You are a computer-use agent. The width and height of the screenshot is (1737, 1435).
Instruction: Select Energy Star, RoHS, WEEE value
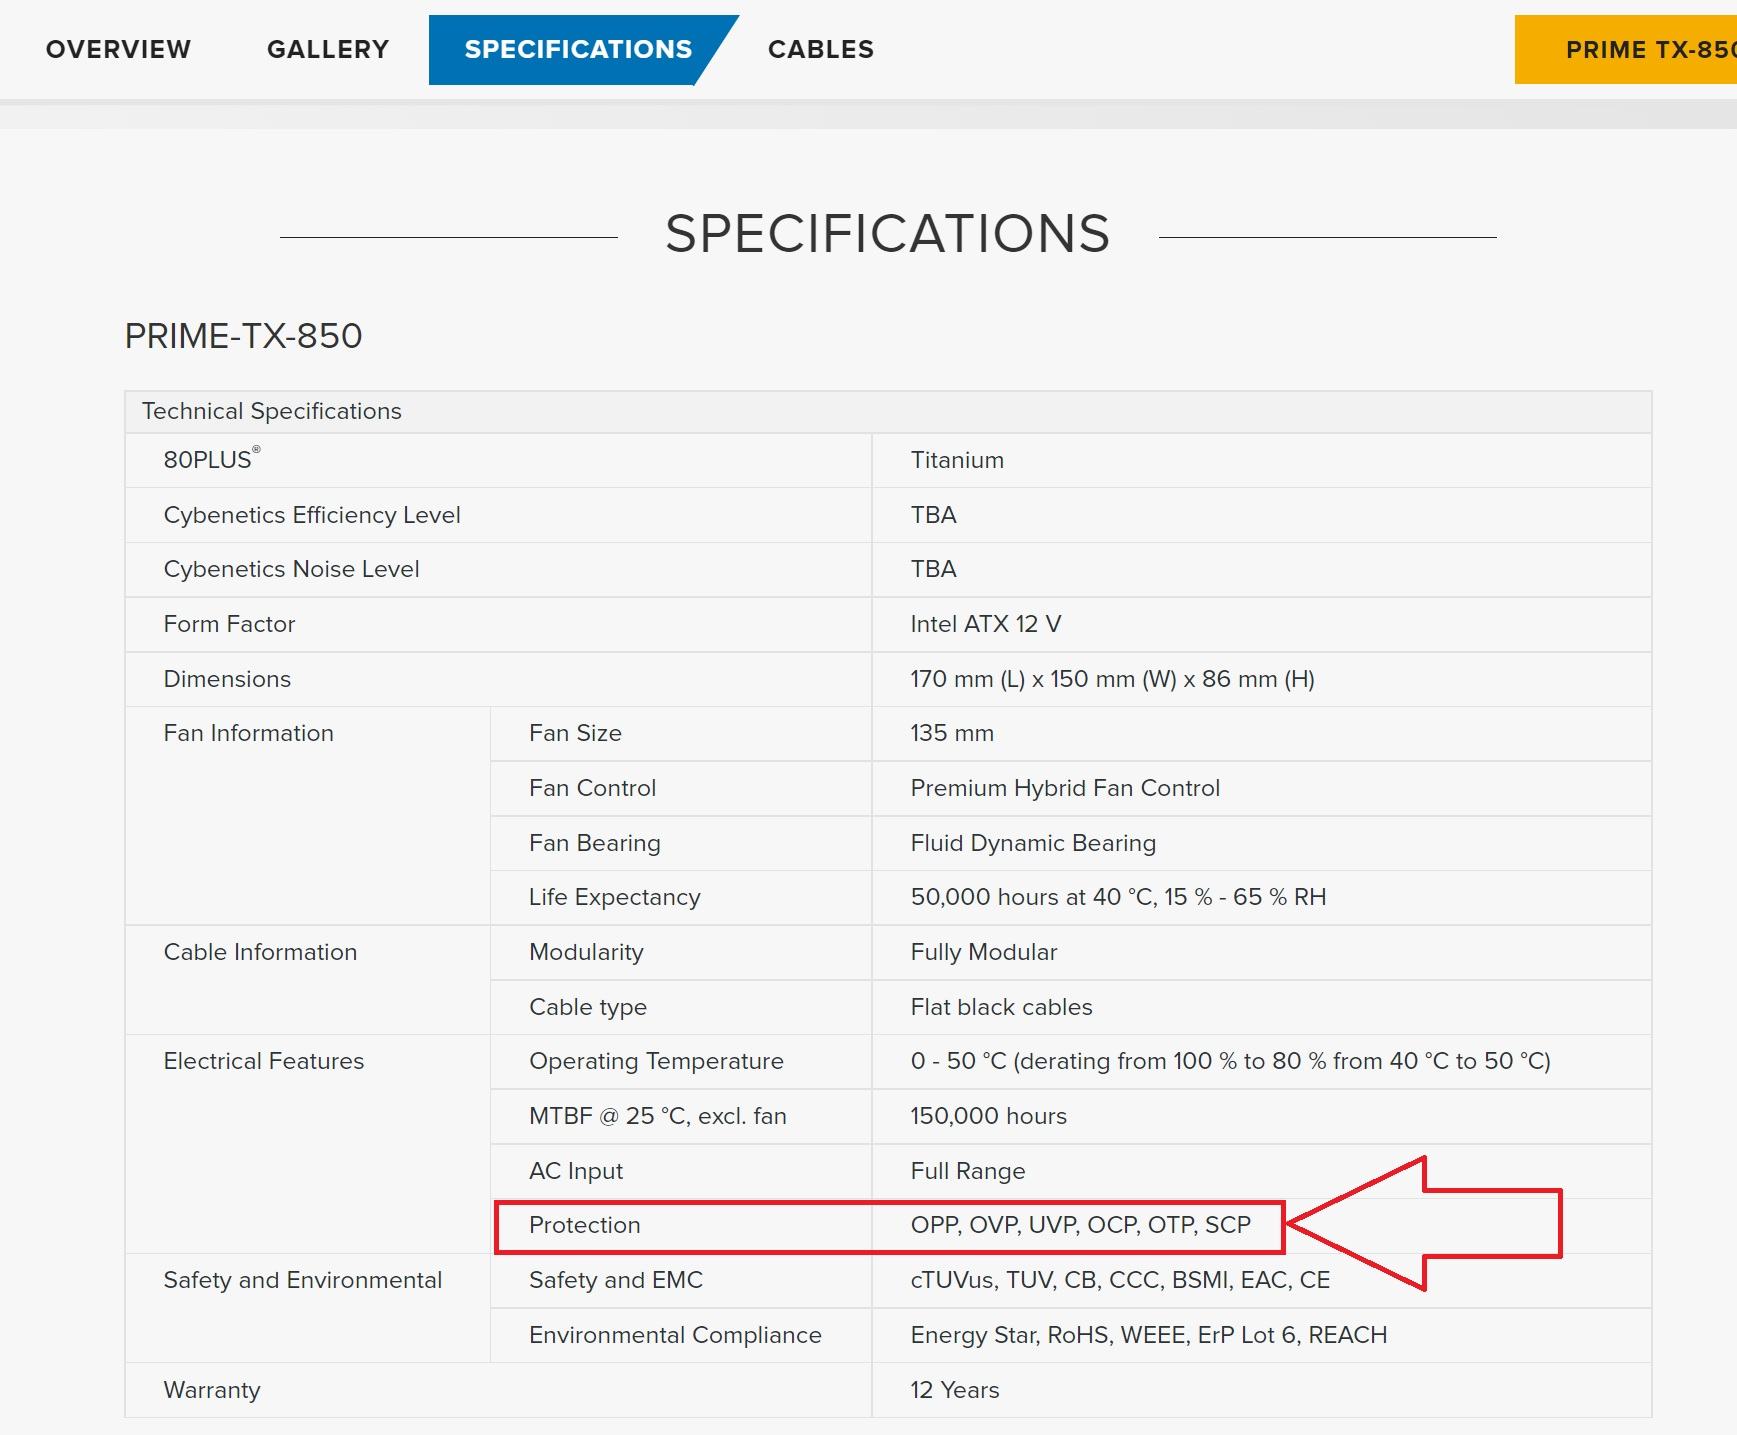pyautogui.click(x=1148, y=1335)
